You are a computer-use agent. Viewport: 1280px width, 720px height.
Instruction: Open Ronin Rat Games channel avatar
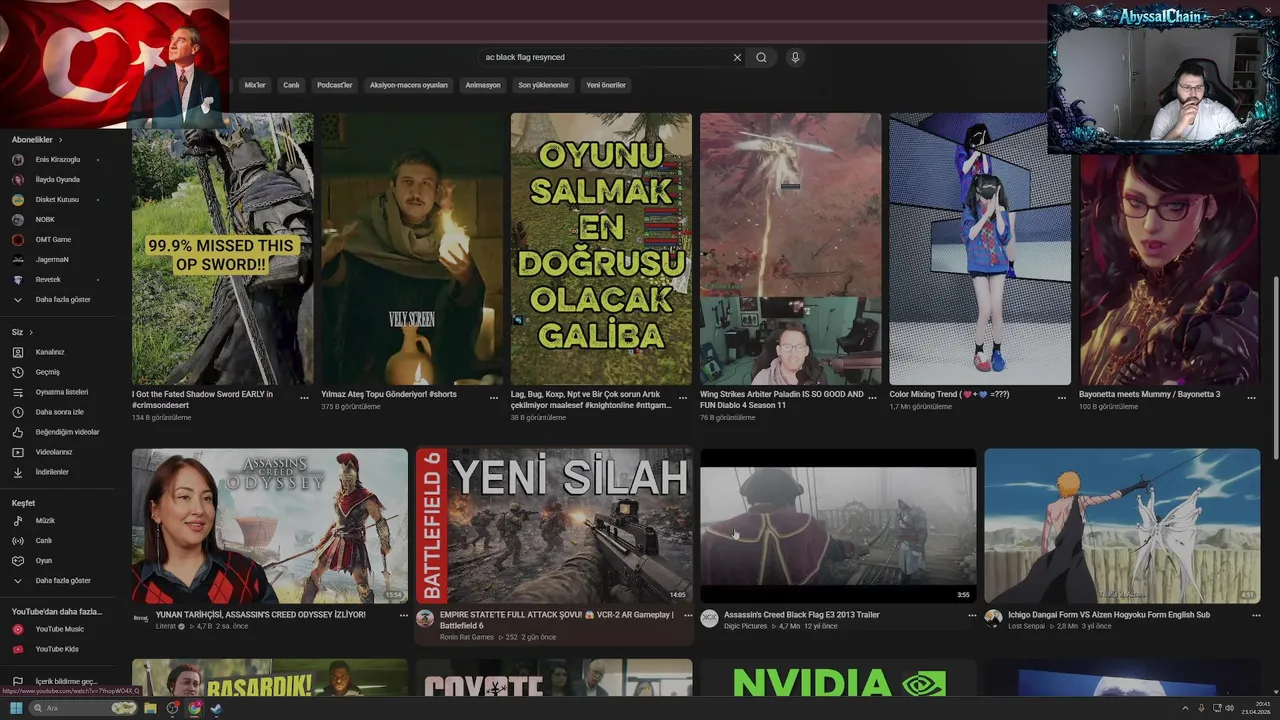425,619
